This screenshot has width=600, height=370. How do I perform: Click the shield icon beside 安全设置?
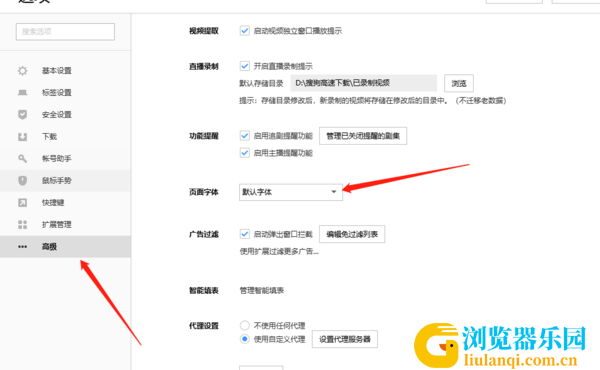pos(23,114)
